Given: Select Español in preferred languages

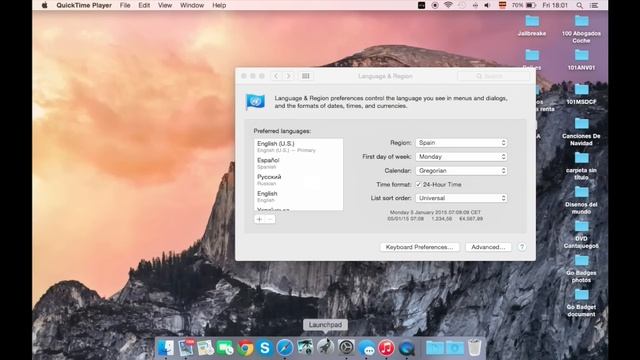Looking at the screenshot, I should 298,163.
